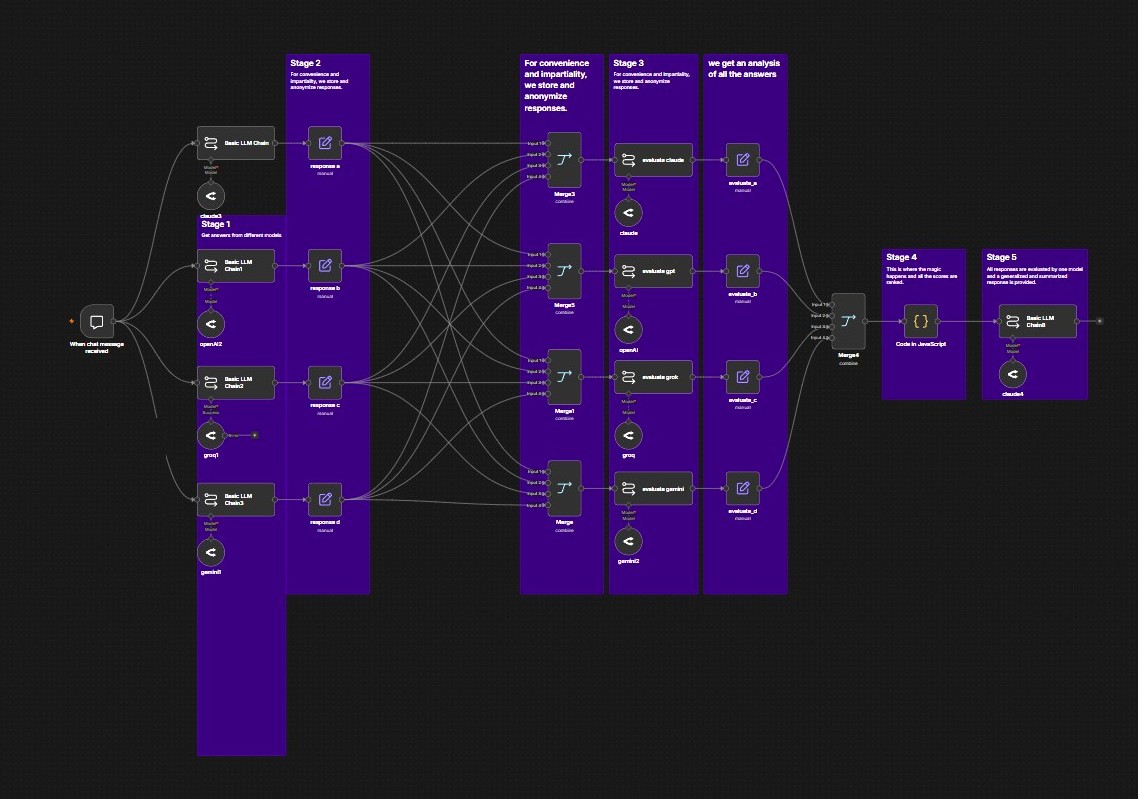Image resolution: width=1138 pixels, height=799 pixels.
Task: Open the Basic LLM Chain1 node
Action: [x=236, y=266]
